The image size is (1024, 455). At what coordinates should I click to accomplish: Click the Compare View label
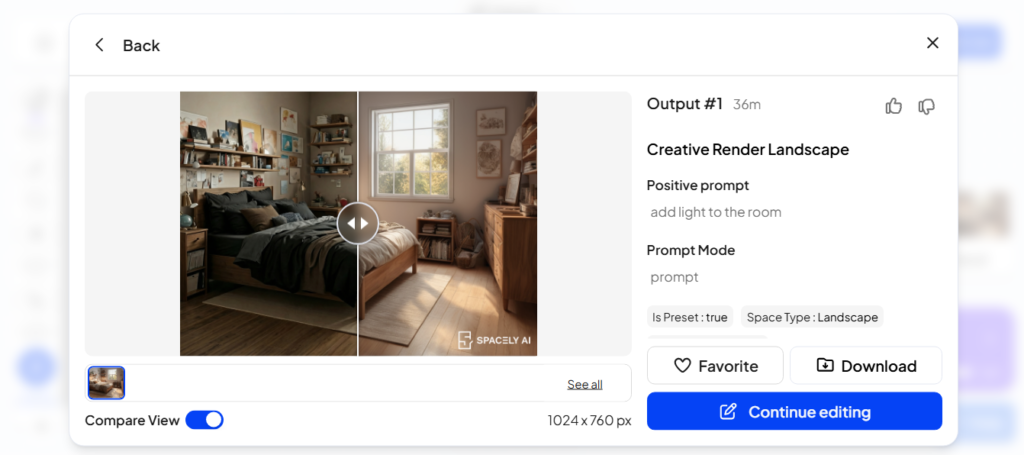point(132,420)
